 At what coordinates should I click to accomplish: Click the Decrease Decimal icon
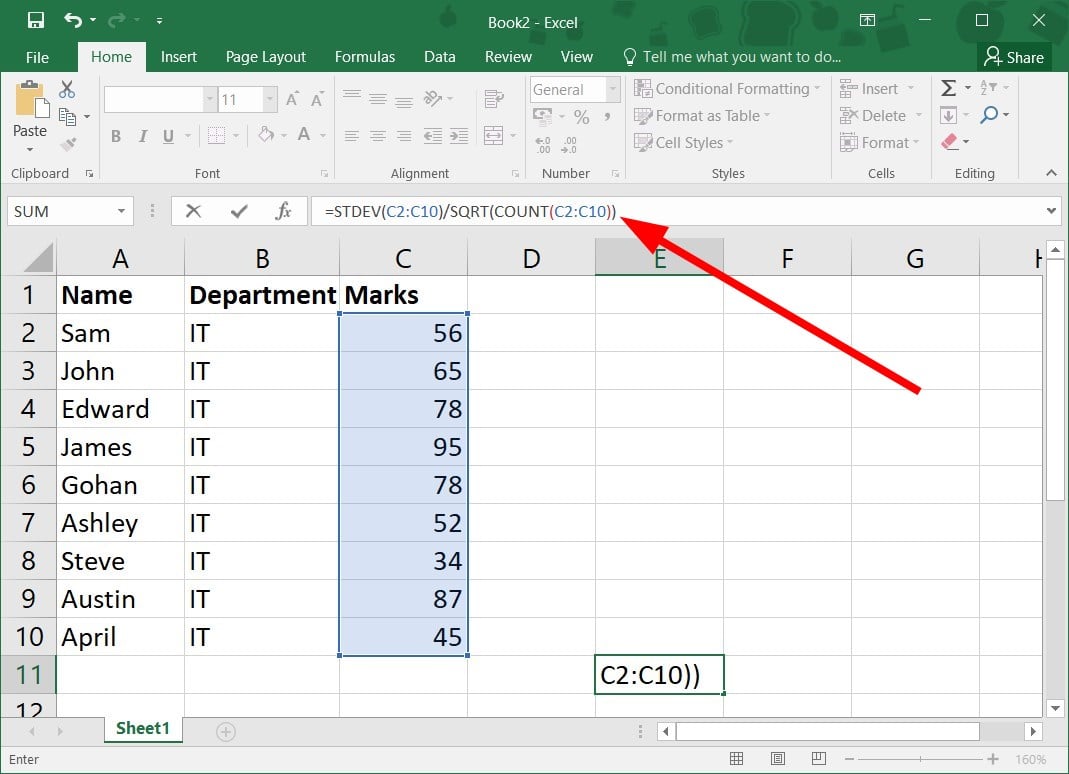click(x=569, y=144)
